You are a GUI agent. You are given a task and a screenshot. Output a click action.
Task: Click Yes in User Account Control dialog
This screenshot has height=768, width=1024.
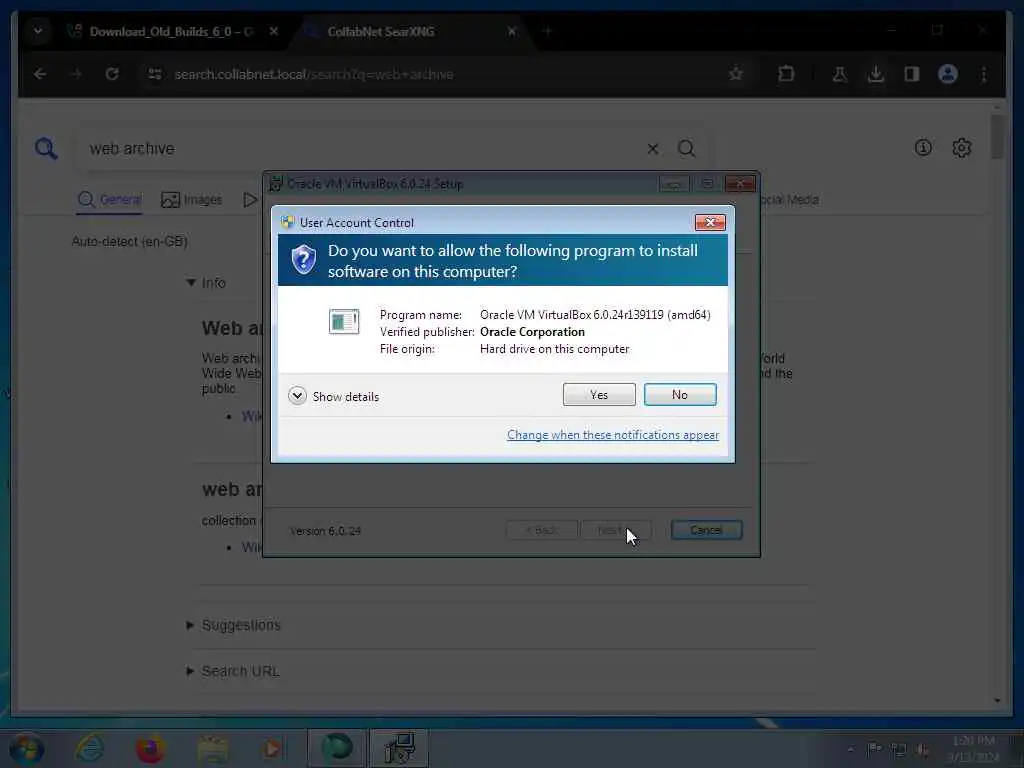coord(599,394)
